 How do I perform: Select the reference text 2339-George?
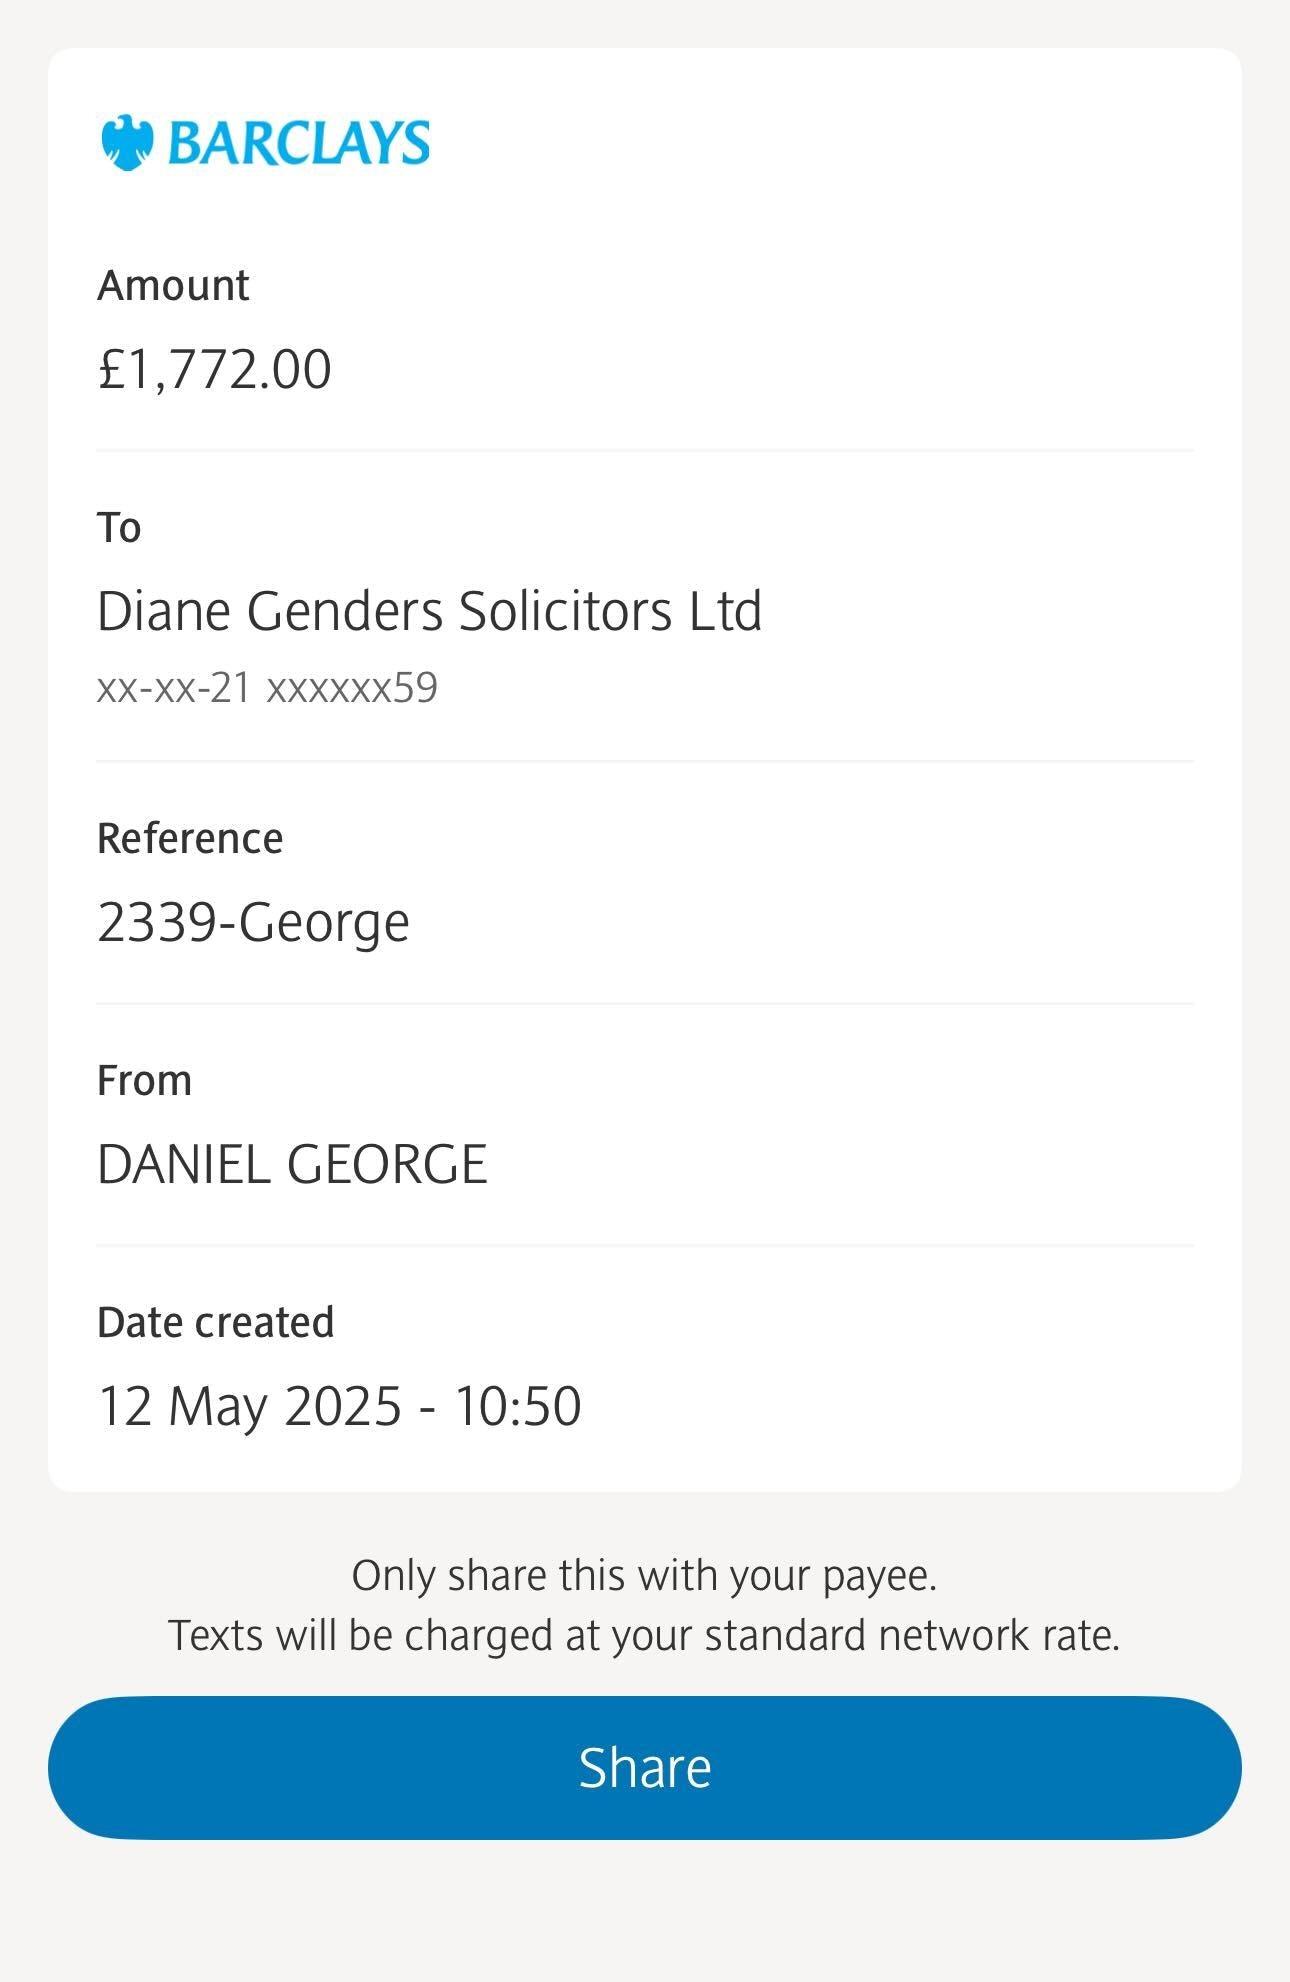pos(253,922)
